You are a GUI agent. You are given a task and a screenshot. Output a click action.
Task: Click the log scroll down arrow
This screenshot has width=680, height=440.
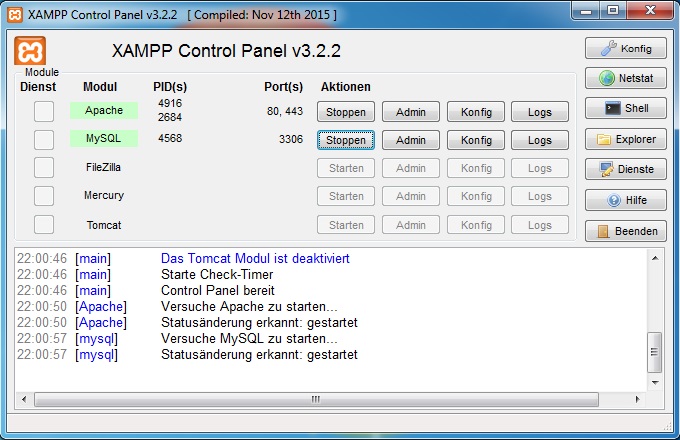click(x=655, y=382)
